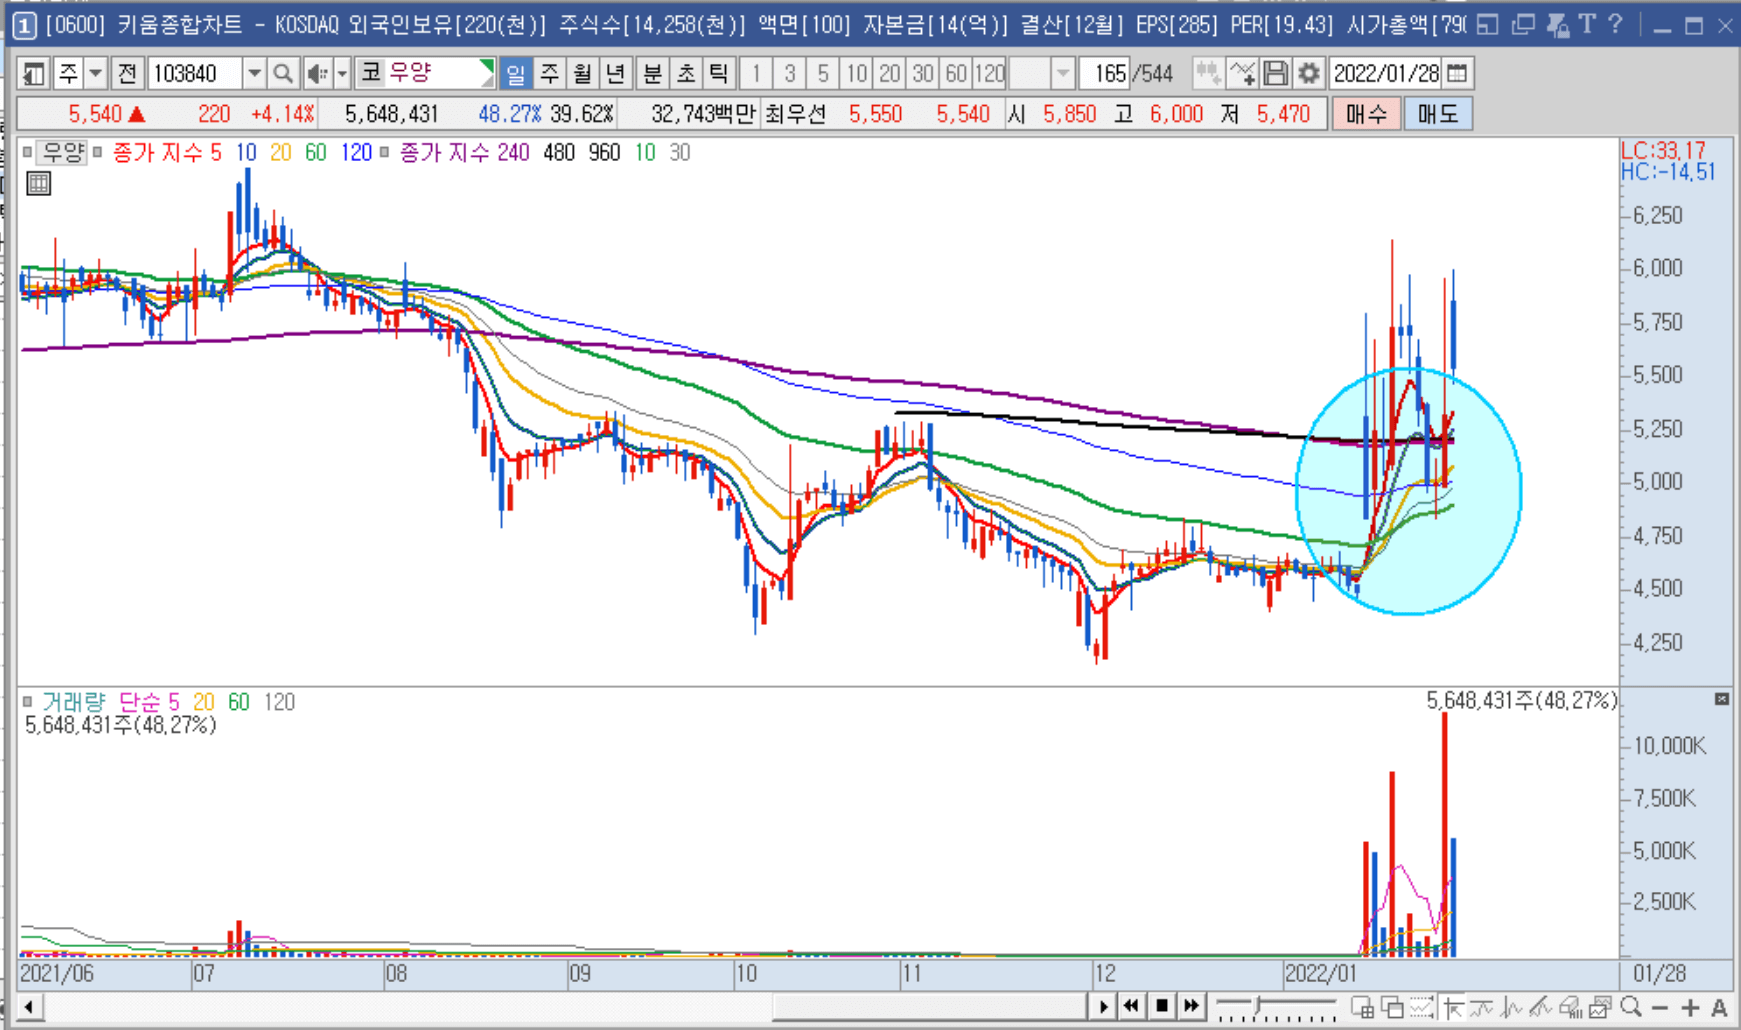Click the save chart floppy-disk icon
The height and width of the screenshot is (1030, 1741).
(1275, 73)
